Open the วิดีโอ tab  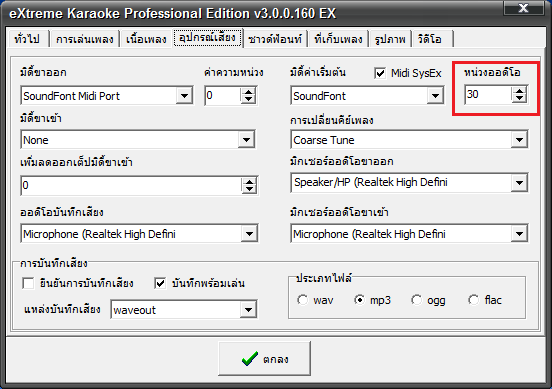click(x=432, y=39)
